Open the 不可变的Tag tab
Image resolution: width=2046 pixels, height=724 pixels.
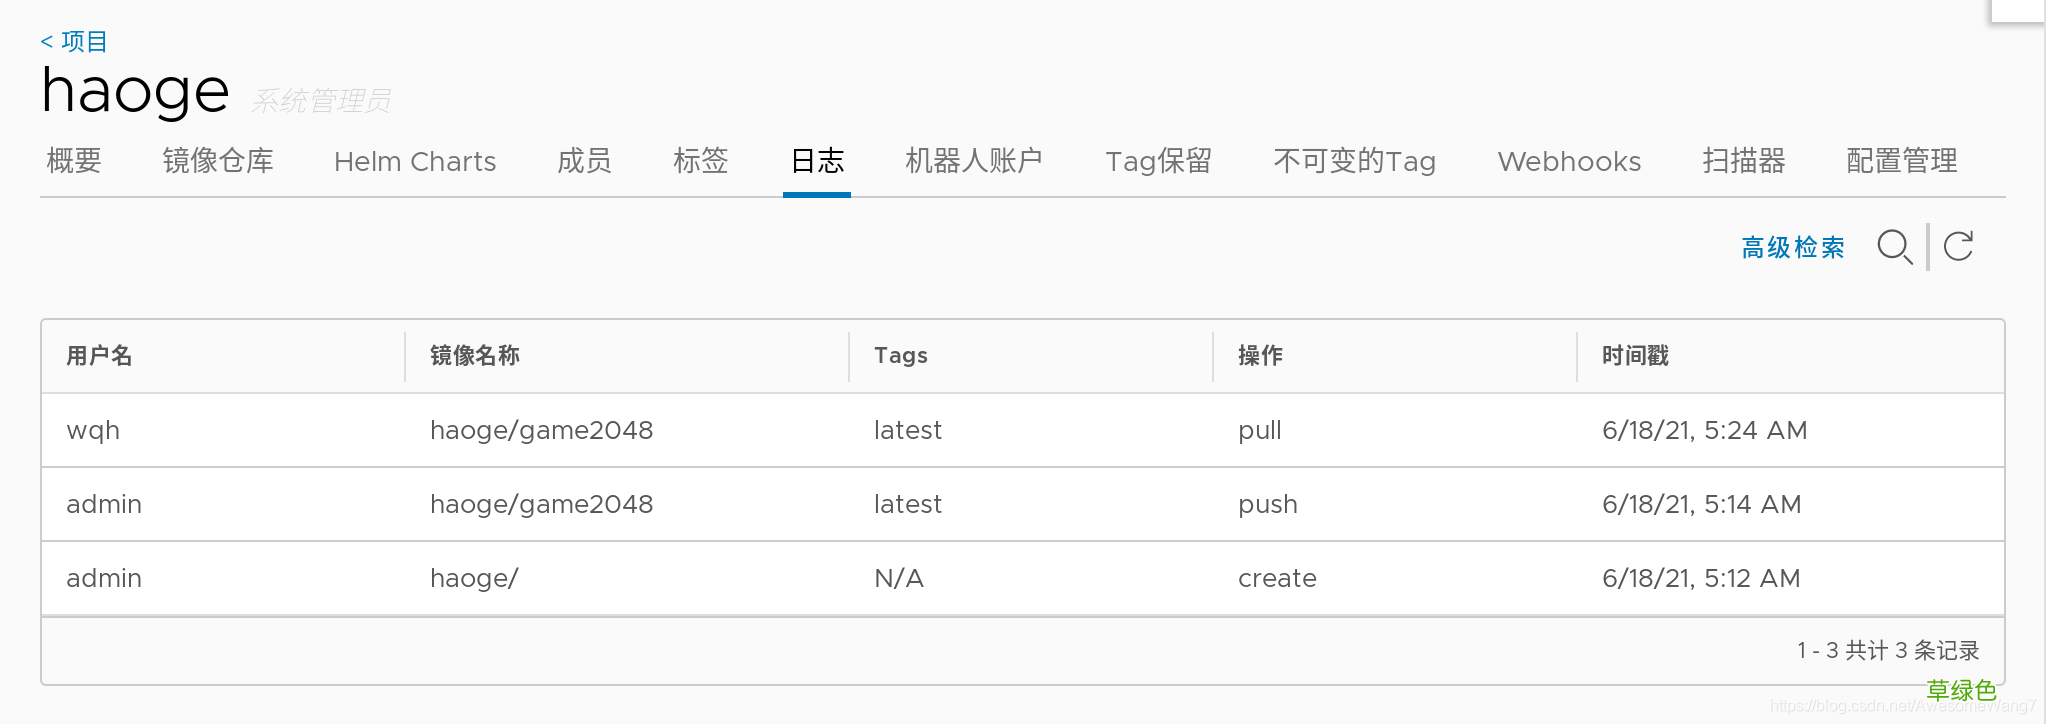[1355, 161]
